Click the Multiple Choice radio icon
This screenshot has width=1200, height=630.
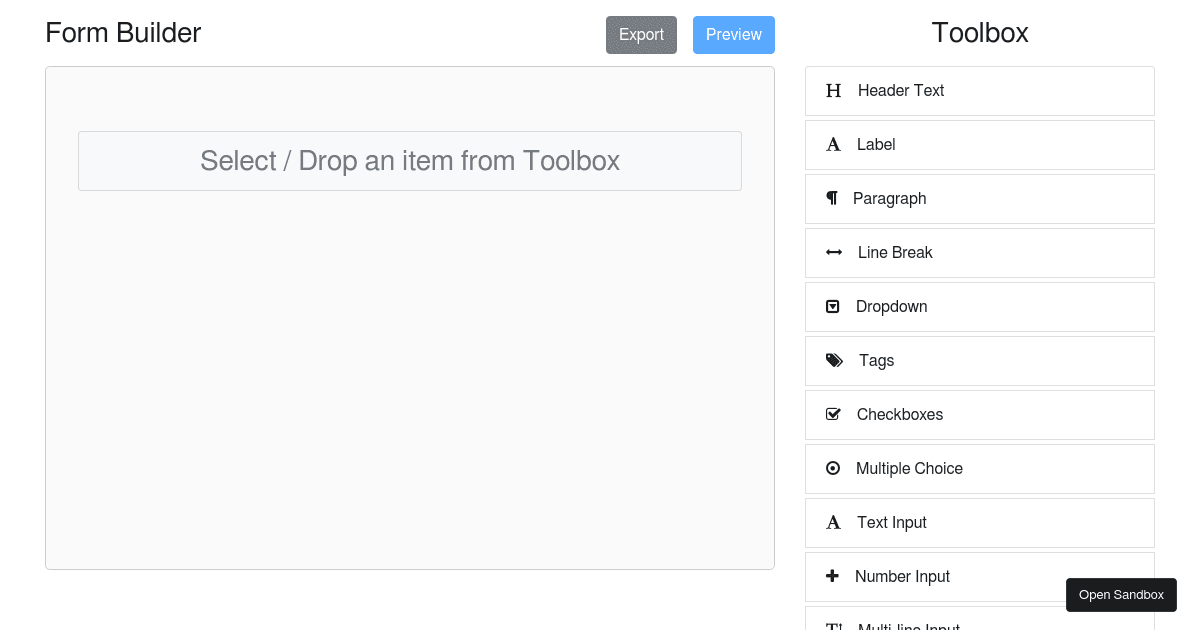(833, 468)
